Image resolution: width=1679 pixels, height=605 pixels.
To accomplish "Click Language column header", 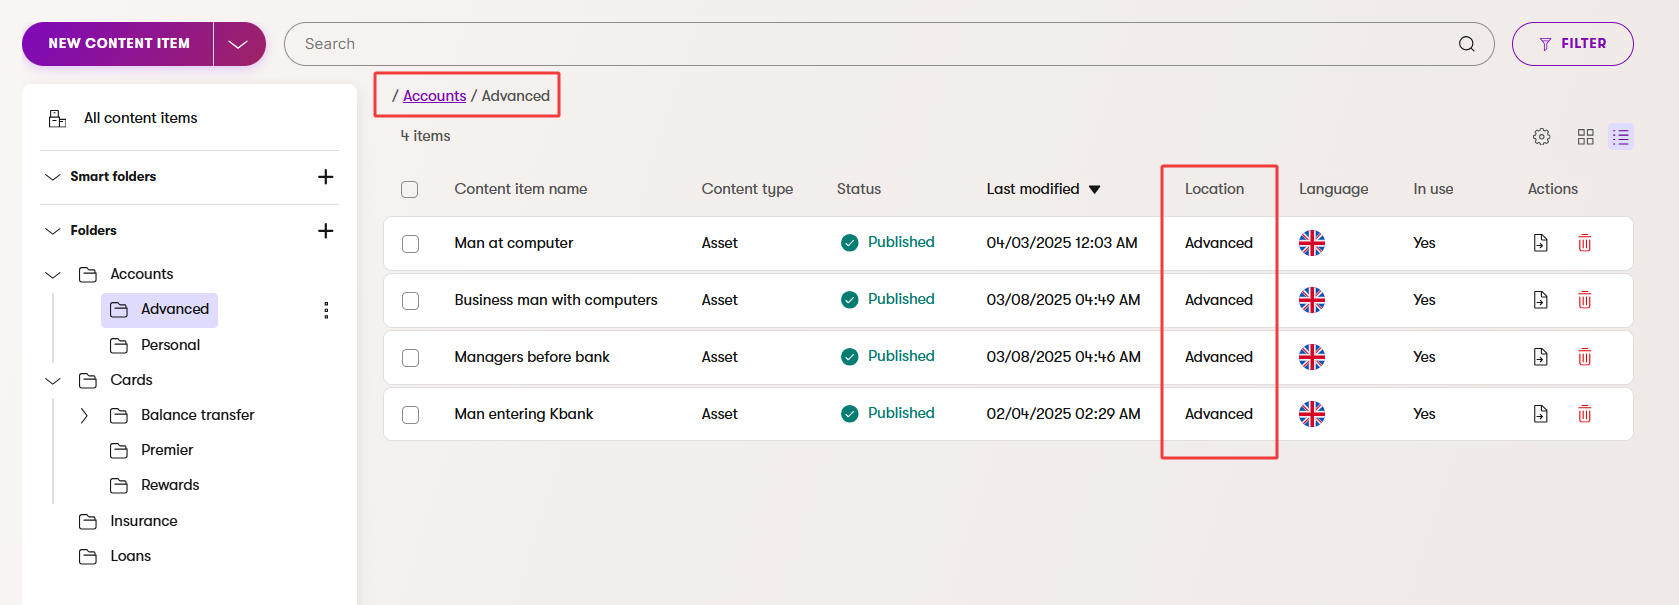I will click(1333, 189).
